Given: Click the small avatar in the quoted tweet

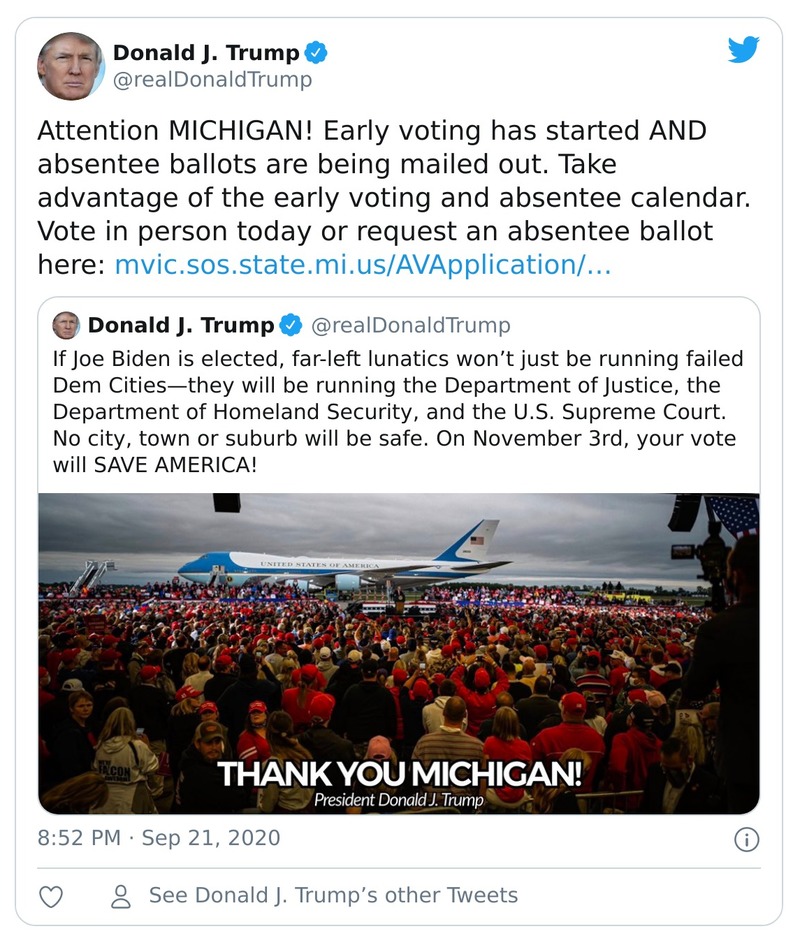Looking at the screenshot, I should [66, 323].
